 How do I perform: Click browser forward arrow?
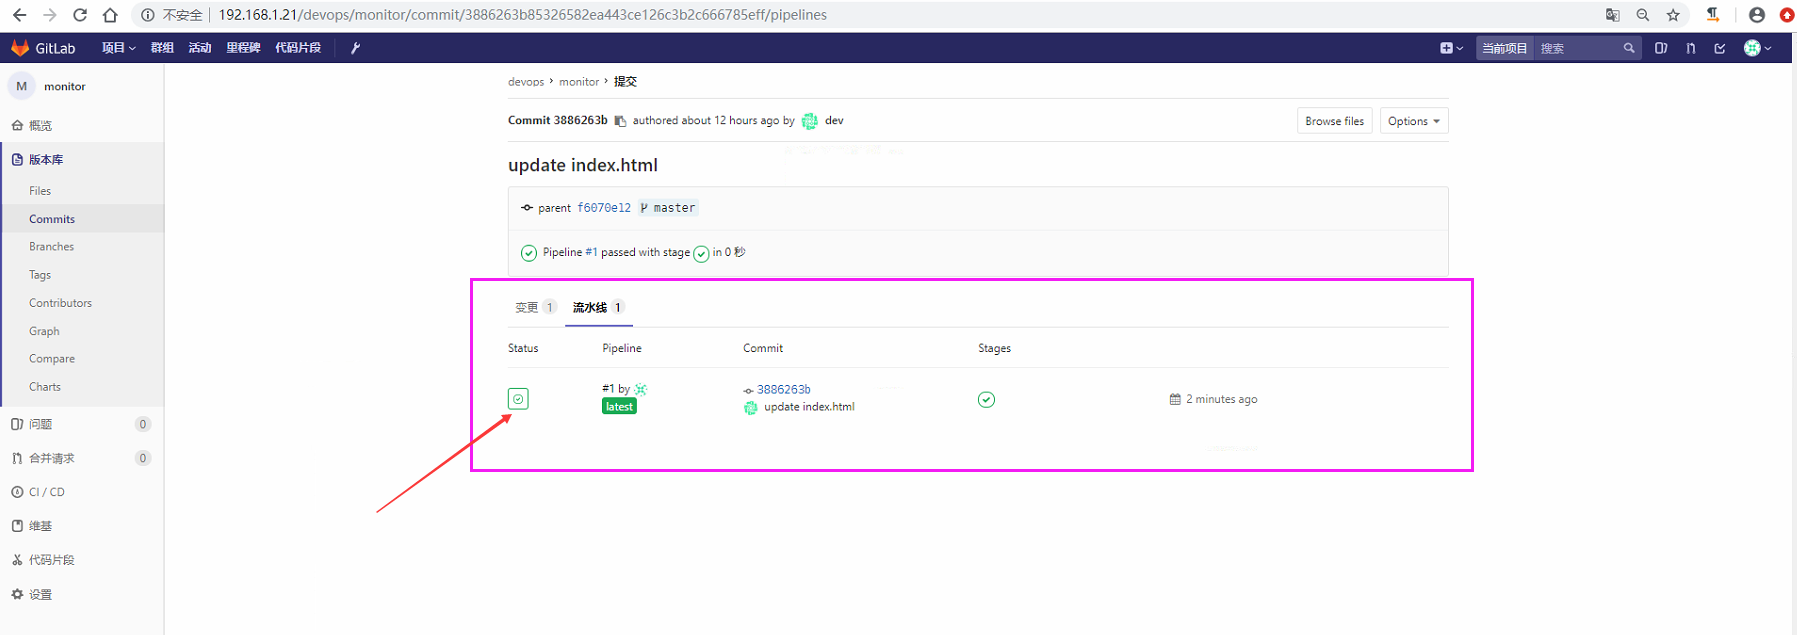point(50,15)
